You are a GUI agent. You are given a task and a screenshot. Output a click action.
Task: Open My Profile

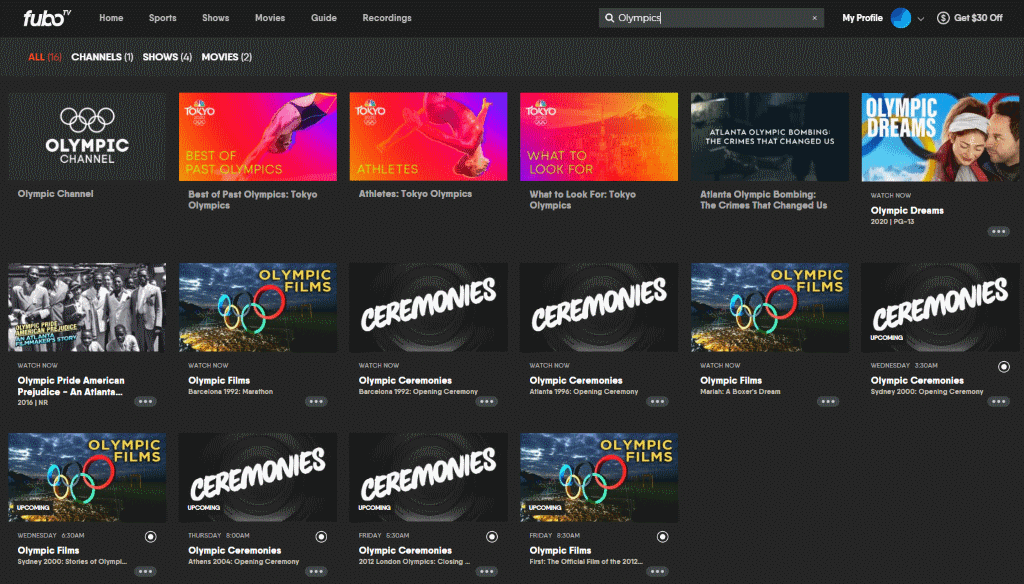[862, 18]
